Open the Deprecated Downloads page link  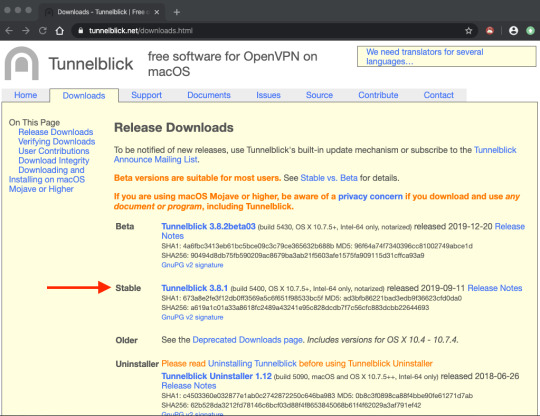(x=248, y=340)
